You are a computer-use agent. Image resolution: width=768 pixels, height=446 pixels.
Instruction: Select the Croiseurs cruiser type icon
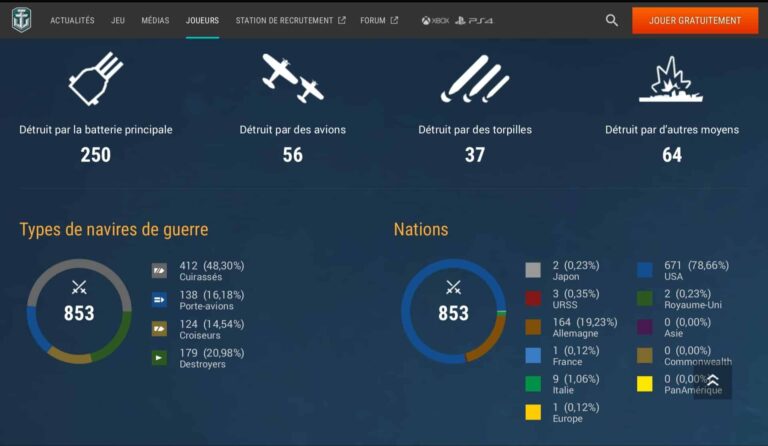pyautogui.click(x=159, y=328)
